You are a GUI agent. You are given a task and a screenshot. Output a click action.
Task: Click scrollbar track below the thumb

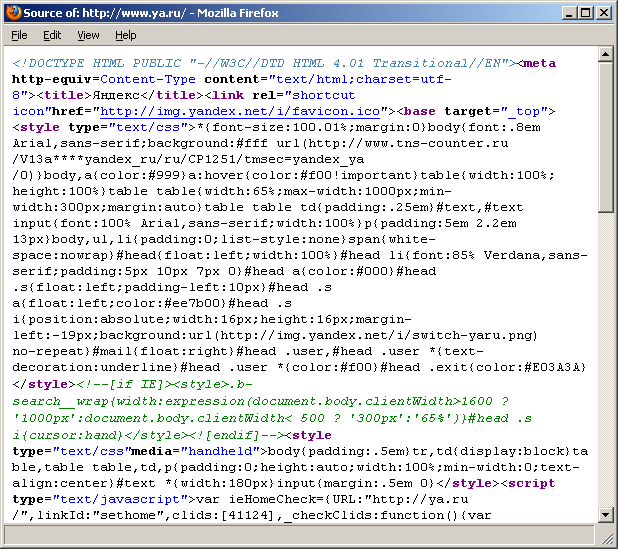(605, 359)
